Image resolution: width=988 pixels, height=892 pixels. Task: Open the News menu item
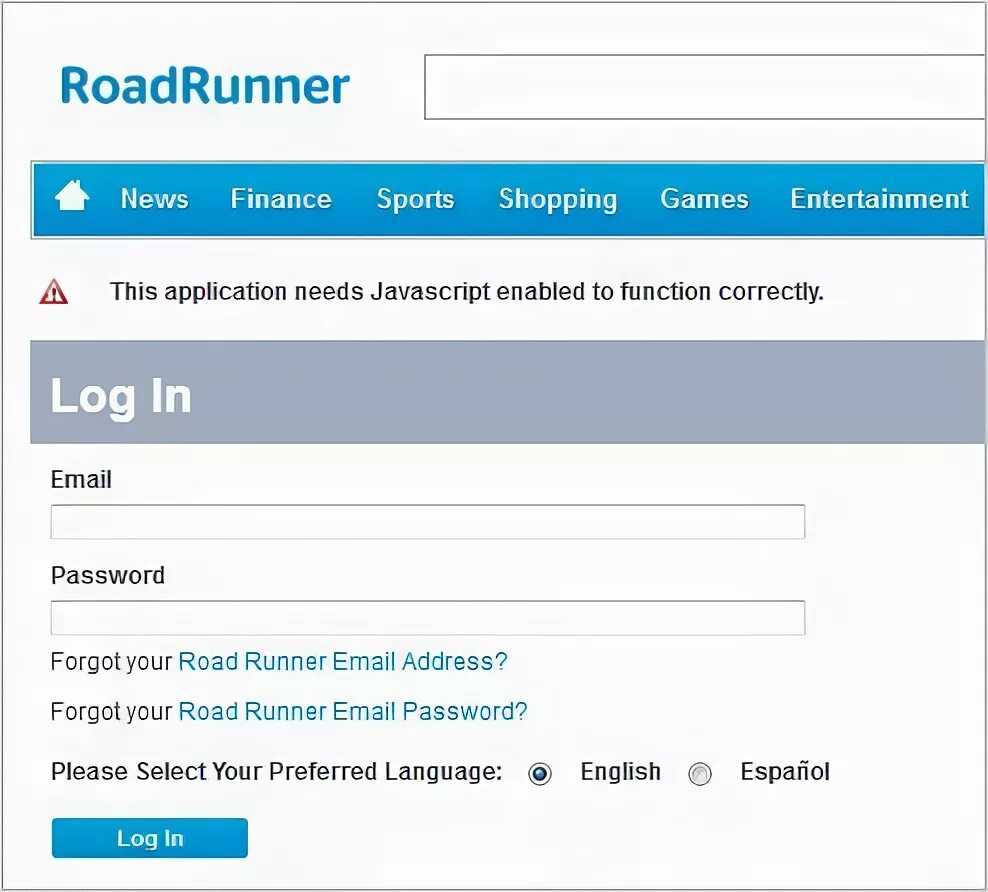[154, 199]
